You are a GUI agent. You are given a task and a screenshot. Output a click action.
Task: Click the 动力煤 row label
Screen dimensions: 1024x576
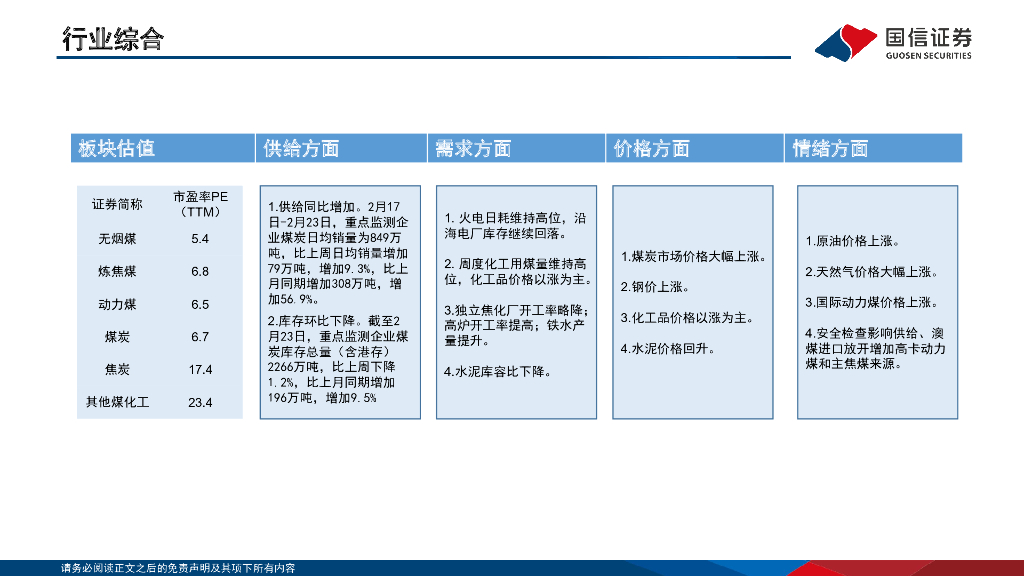click(117, 304)
